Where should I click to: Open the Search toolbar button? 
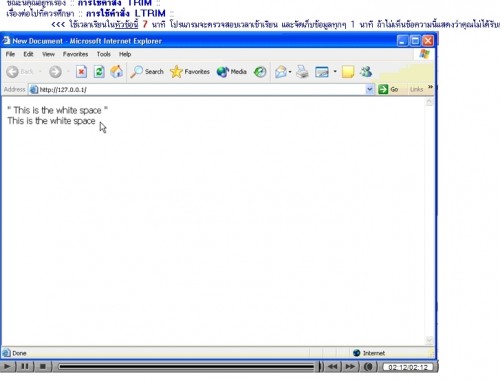147,72
